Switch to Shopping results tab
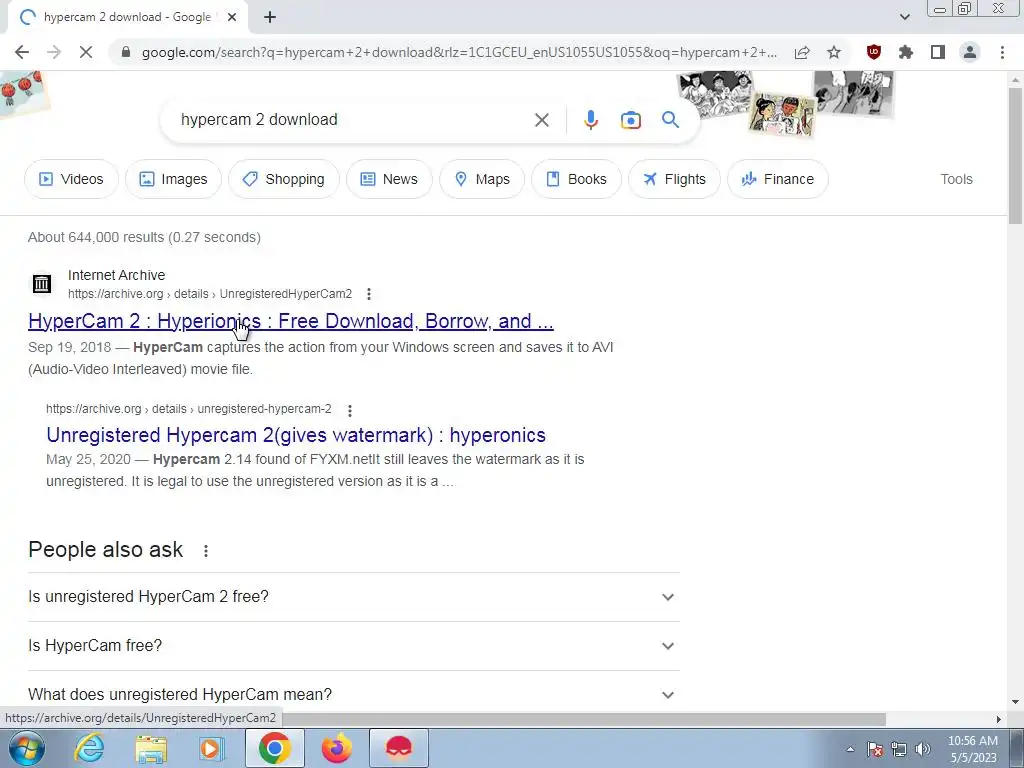 (283, 179)
